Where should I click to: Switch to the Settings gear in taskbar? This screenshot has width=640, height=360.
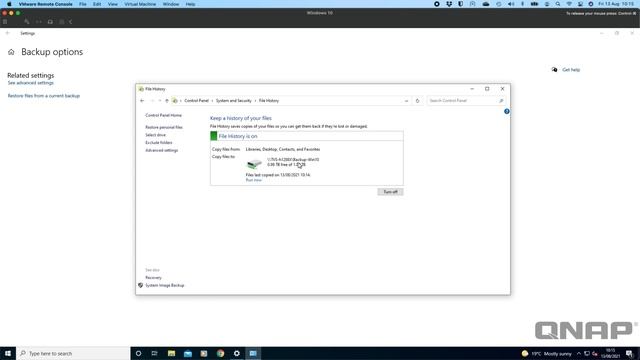click(x=237, y=353)
